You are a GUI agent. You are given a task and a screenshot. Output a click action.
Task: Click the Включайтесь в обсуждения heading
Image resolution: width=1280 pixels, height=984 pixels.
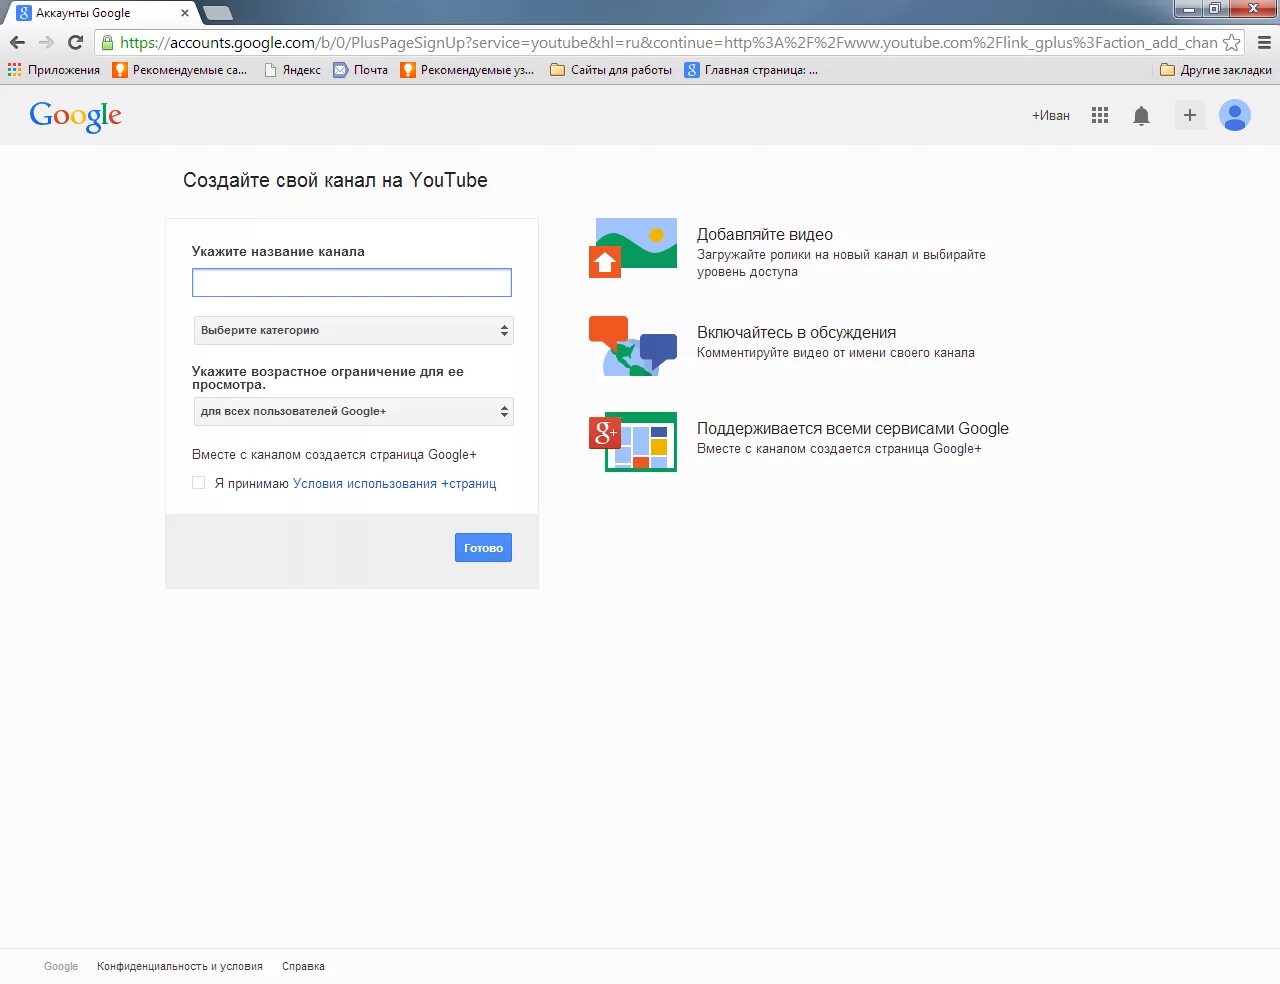(796, 332)
